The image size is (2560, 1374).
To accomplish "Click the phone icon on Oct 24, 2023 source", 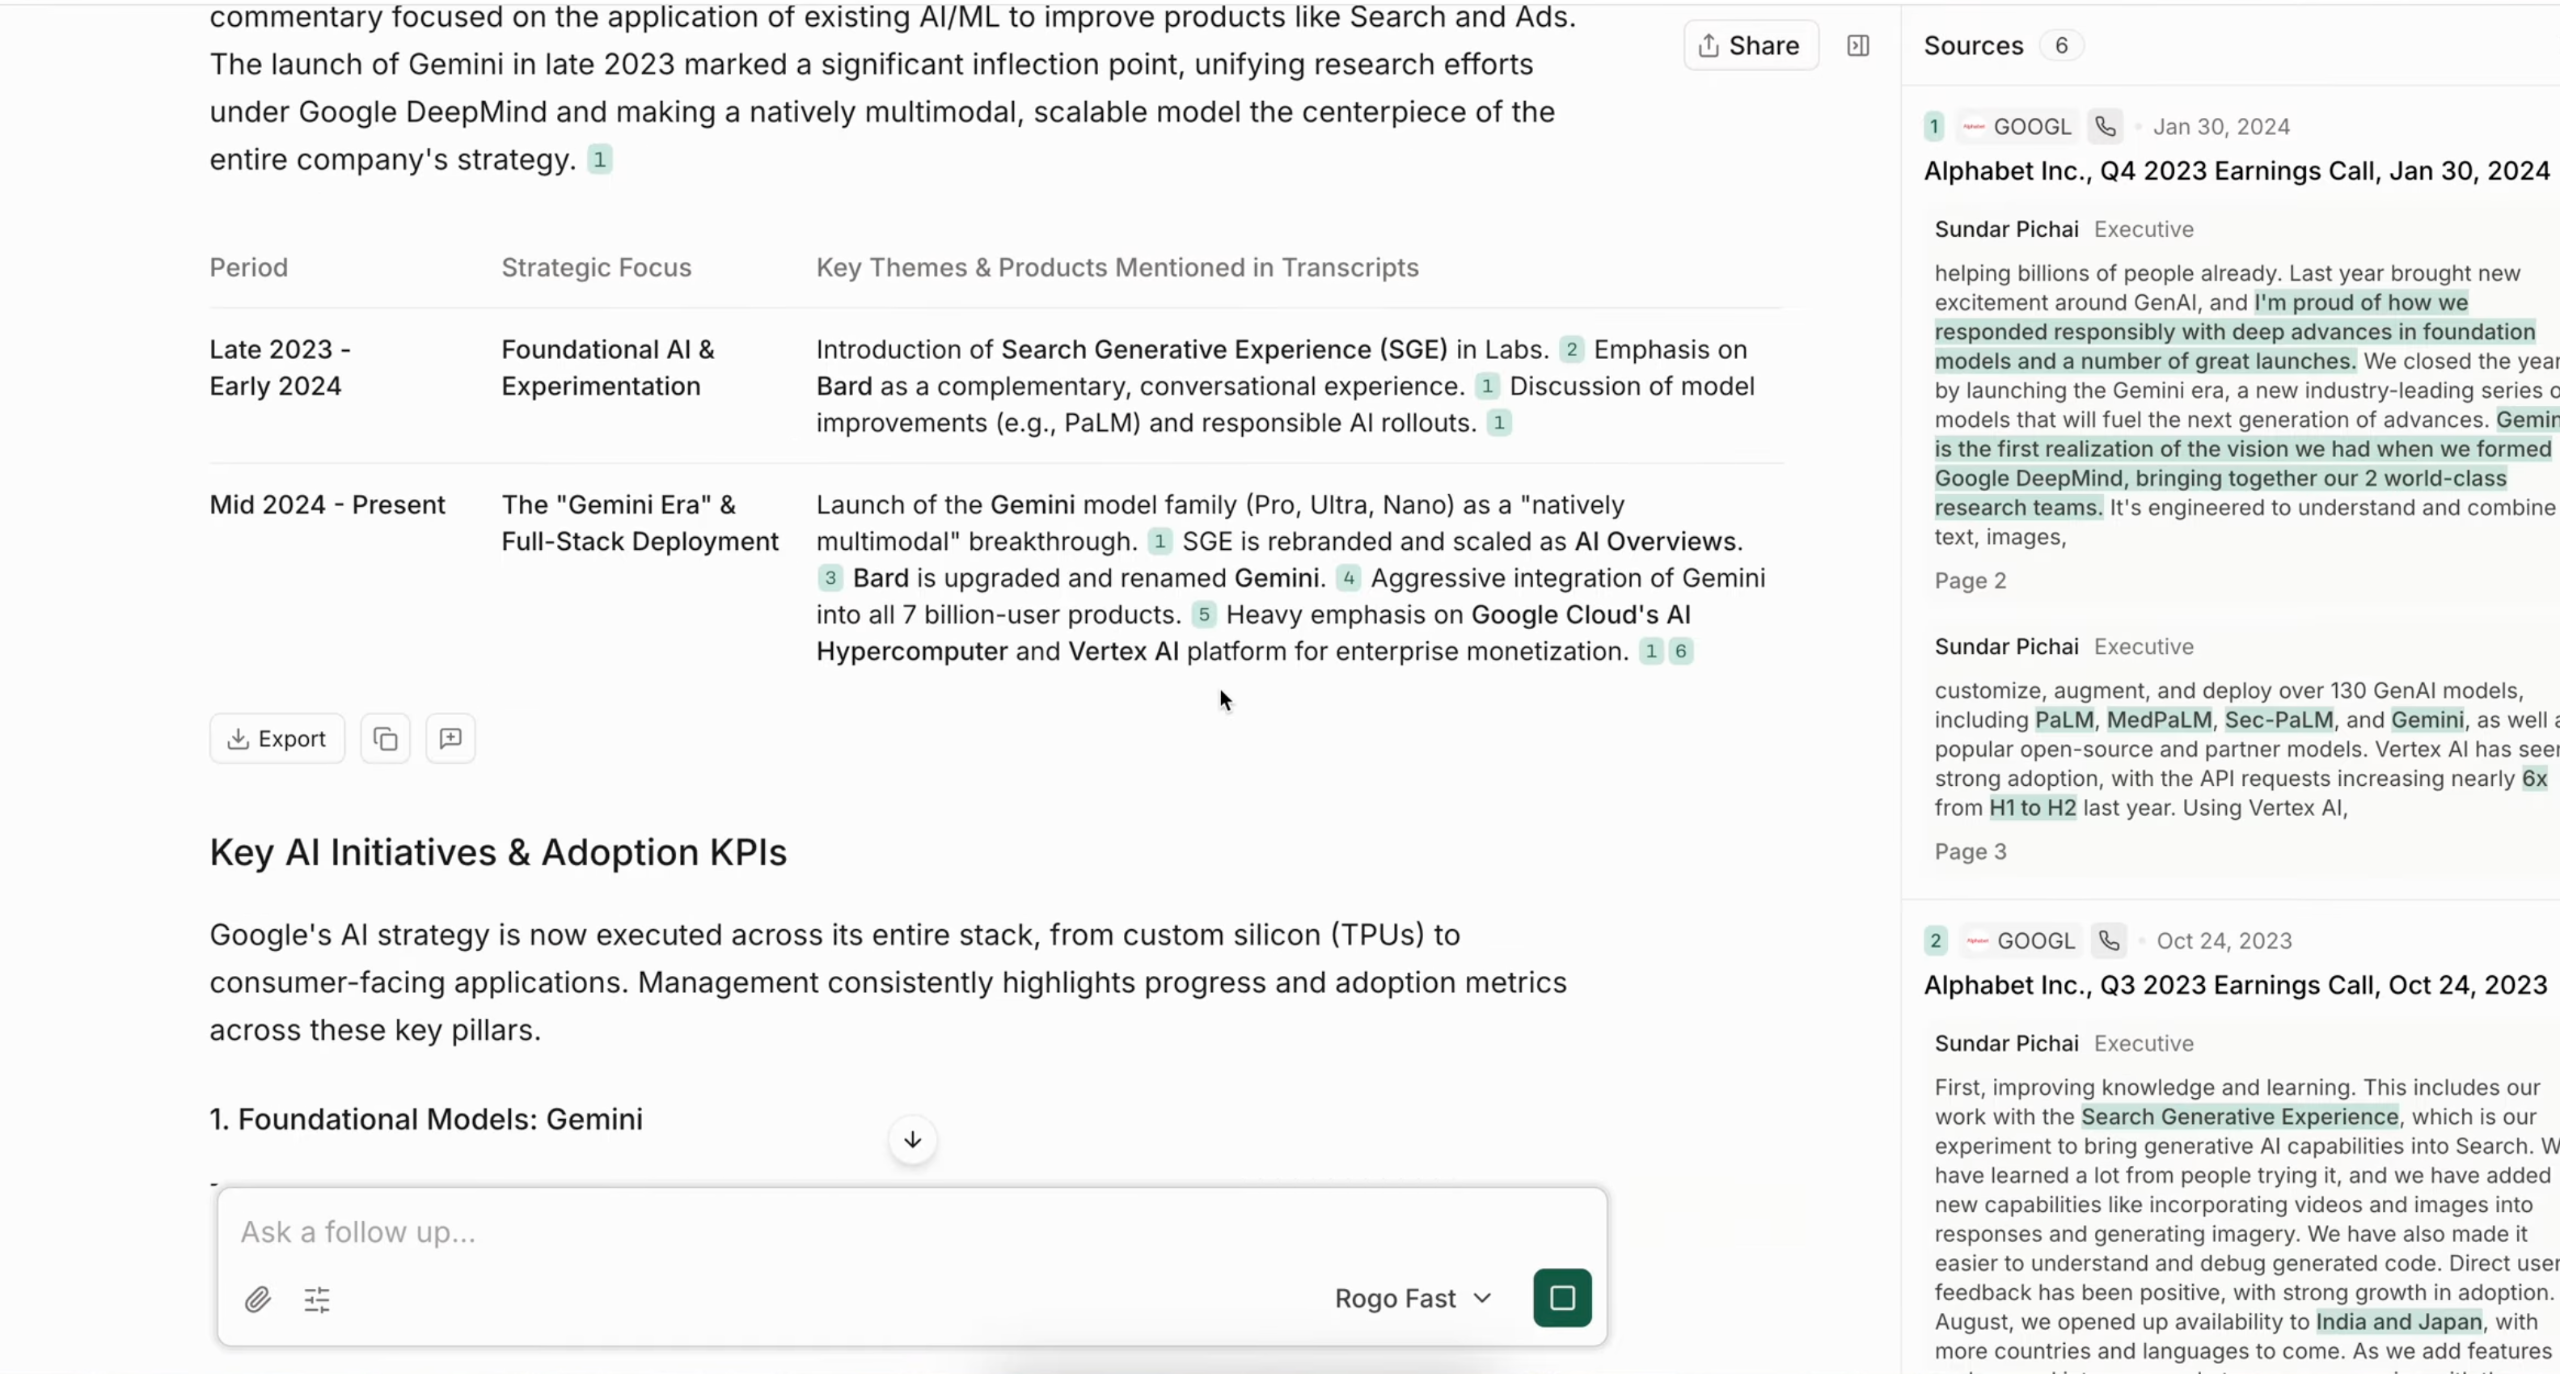I will tap(2109, 941).
